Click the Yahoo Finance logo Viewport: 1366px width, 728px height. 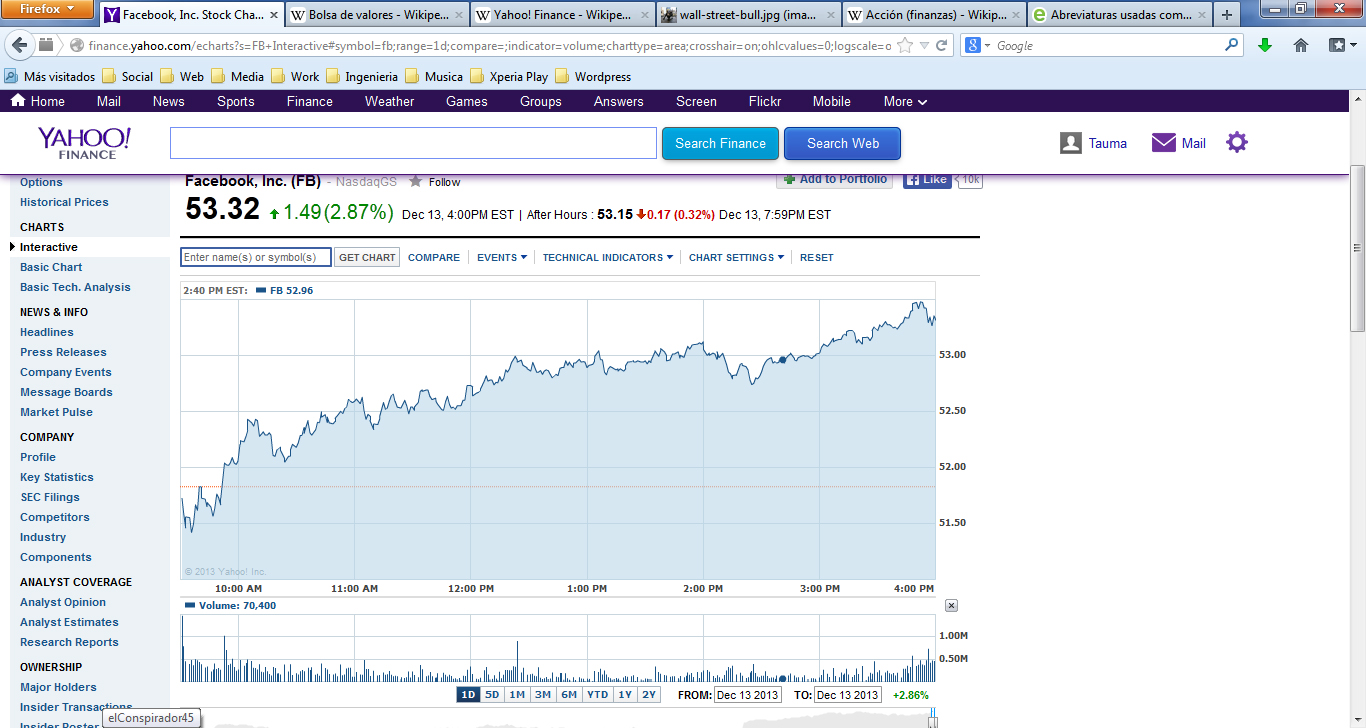tap(85, 143)
